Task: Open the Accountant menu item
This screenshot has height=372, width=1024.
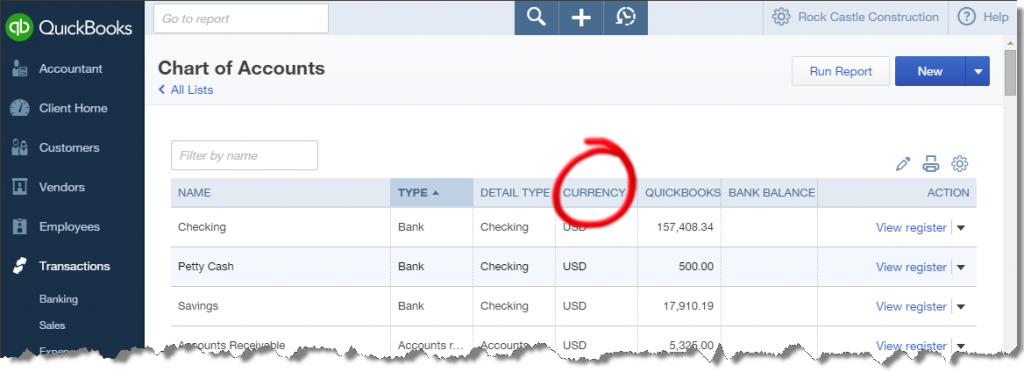Action: click(x=71, y=69)
